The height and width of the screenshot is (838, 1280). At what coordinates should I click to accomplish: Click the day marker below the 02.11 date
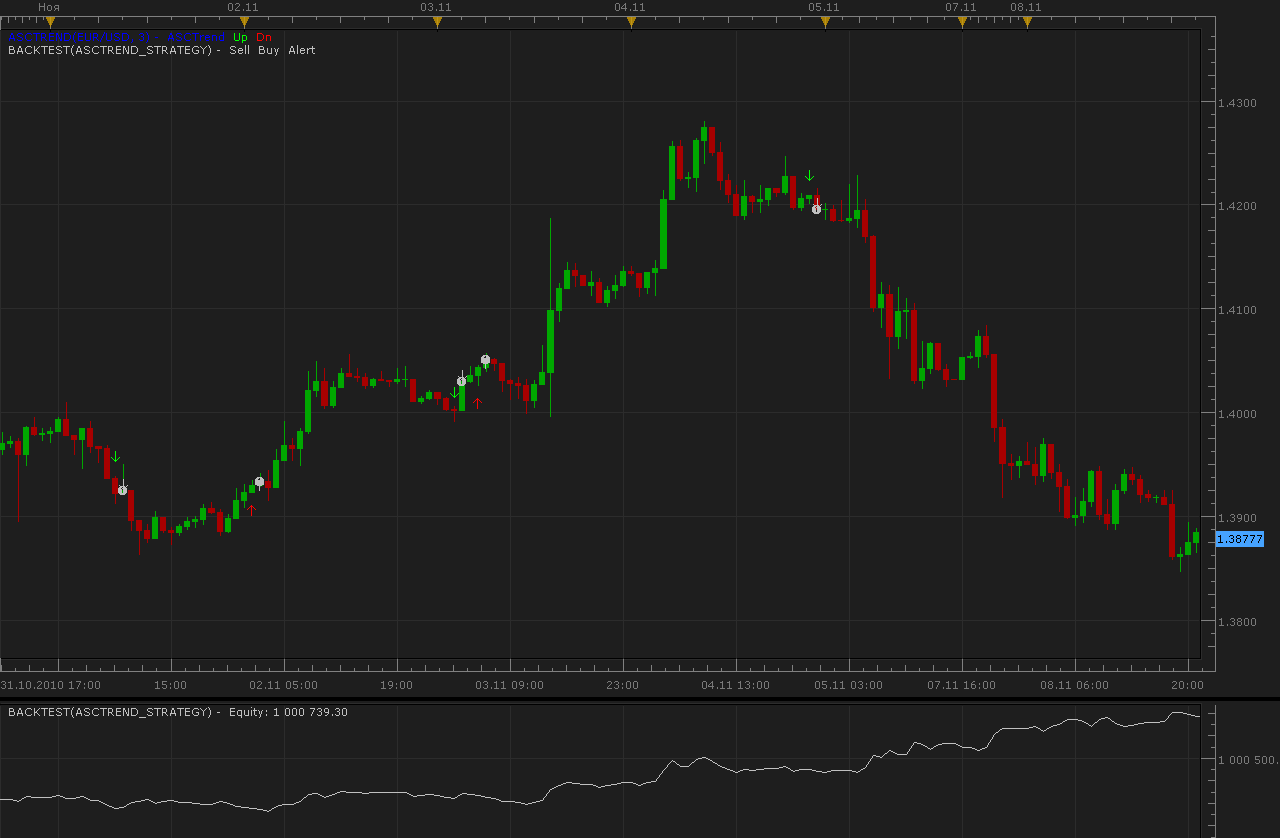point(244,22)
